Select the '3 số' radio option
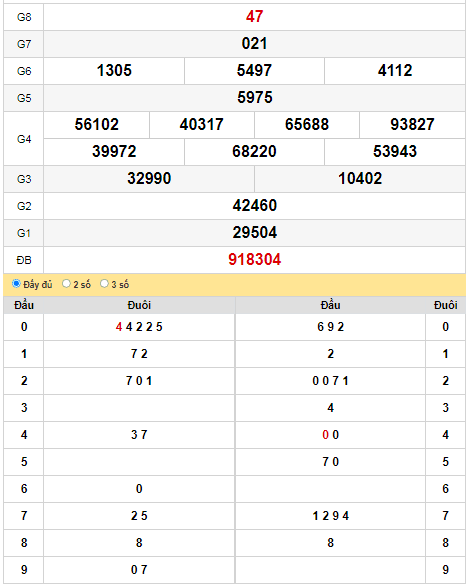 [x=104, y=284]
